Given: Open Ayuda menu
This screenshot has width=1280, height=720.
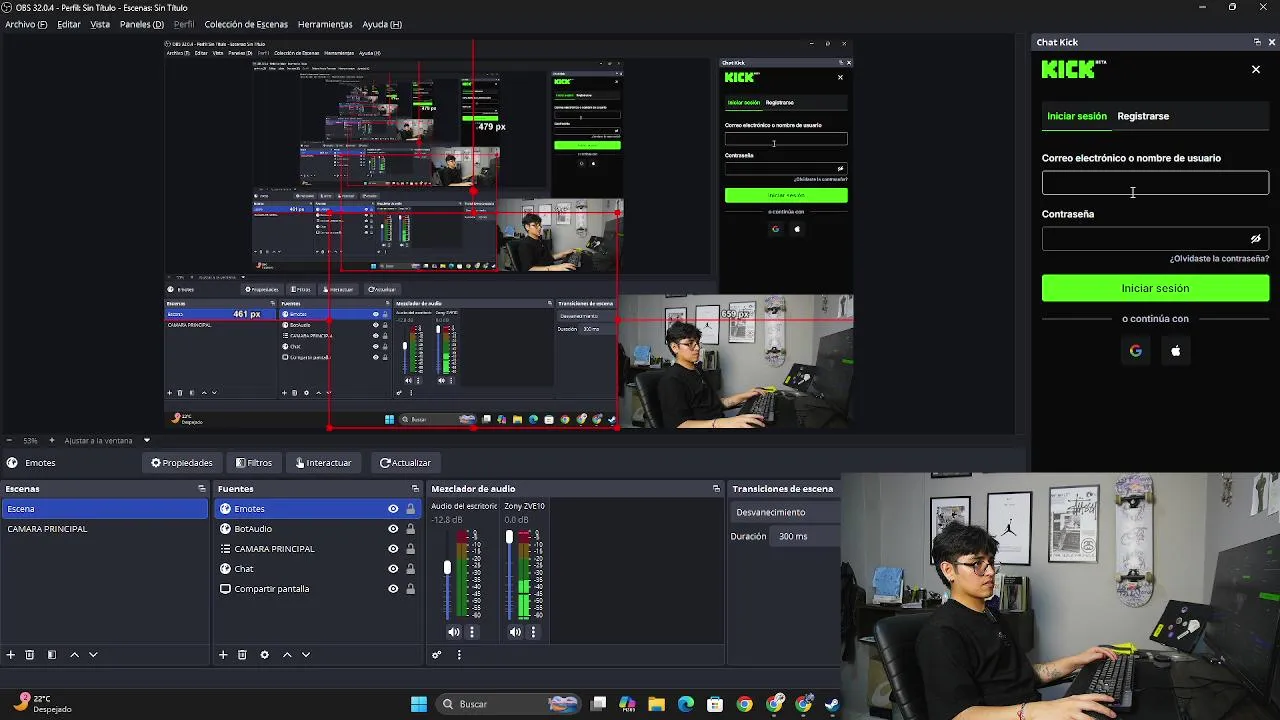Looking at the screenshot, I should pos(382,24).
